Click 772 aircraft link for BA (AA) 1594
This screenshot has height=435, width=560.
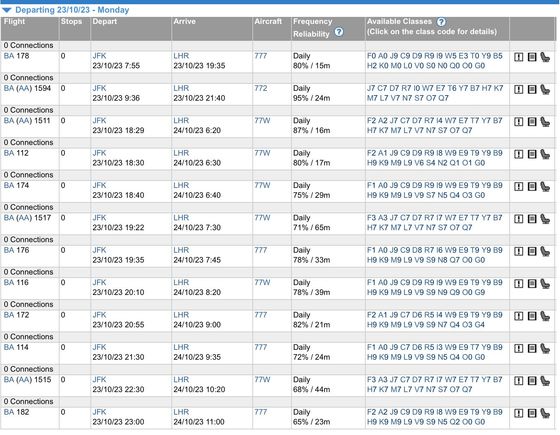point(261,89)
